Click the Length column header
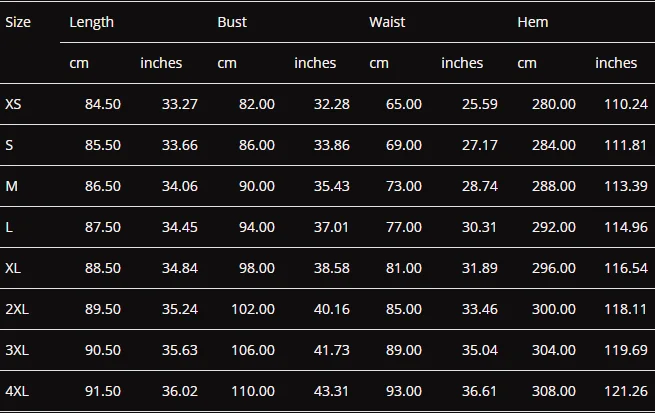The height and width of the screenshot is (413, 655). coord(91,22)
